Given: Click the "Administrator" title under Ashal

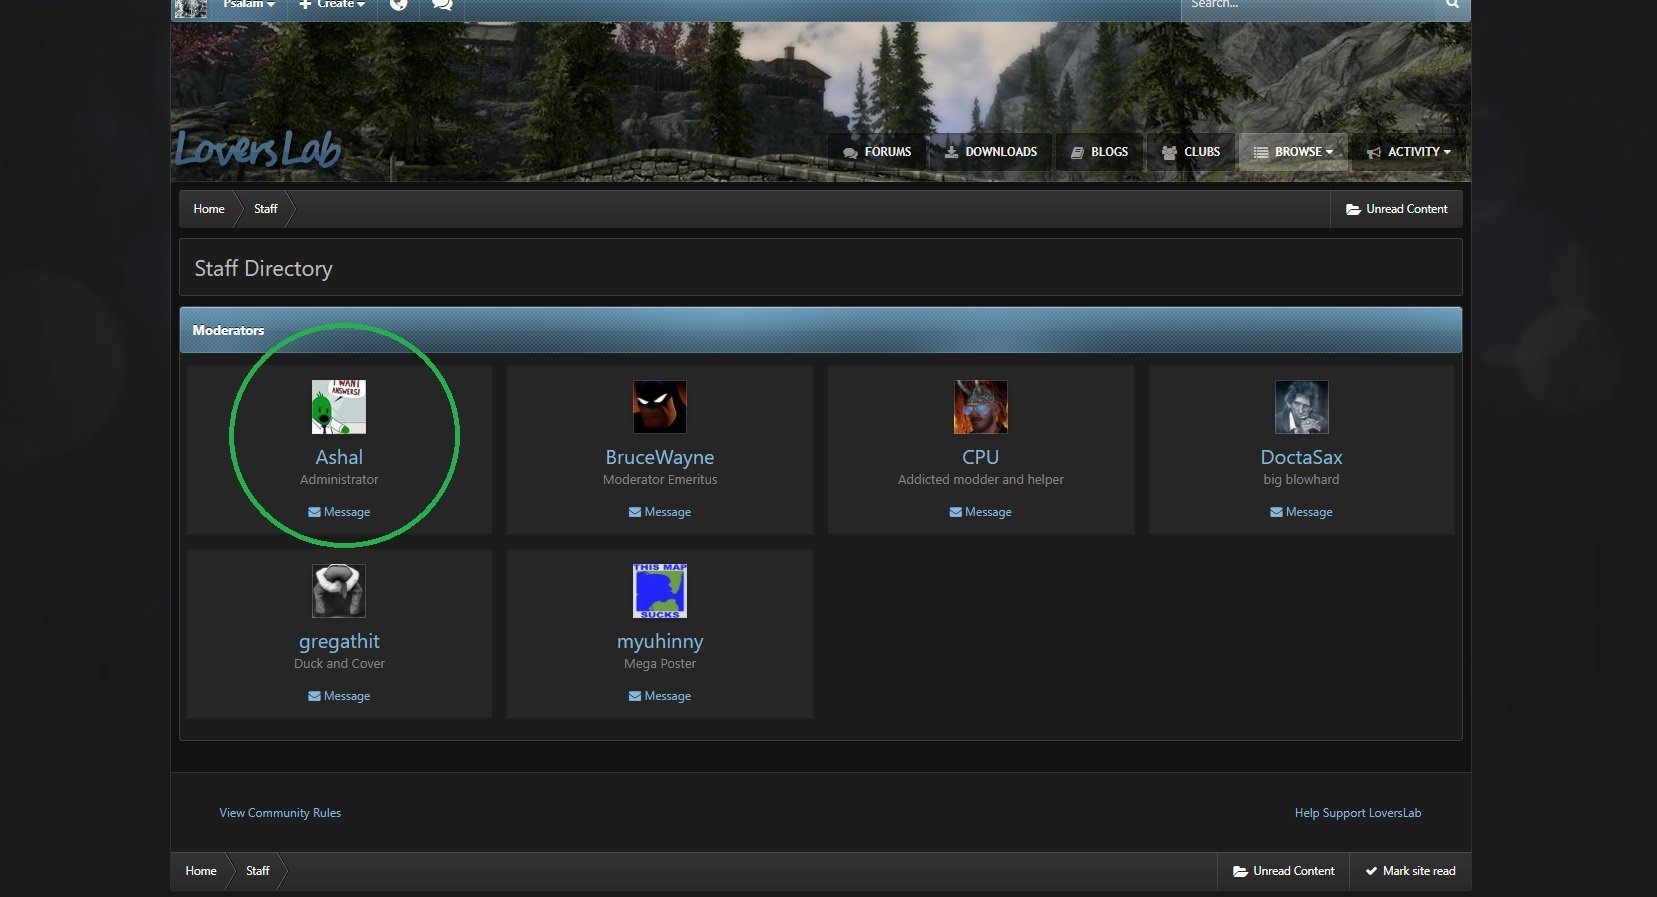Looking at the screenshot, I should [x=339, y=480].
